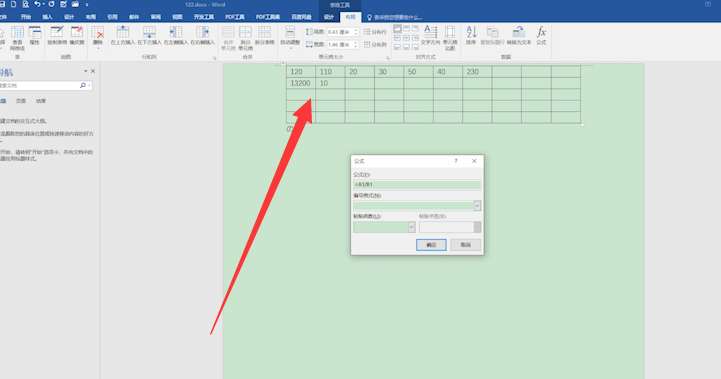Open the Paste function dropdown in Formula dialog
Viewport: 721px width, 379px height.
(412, 227)
